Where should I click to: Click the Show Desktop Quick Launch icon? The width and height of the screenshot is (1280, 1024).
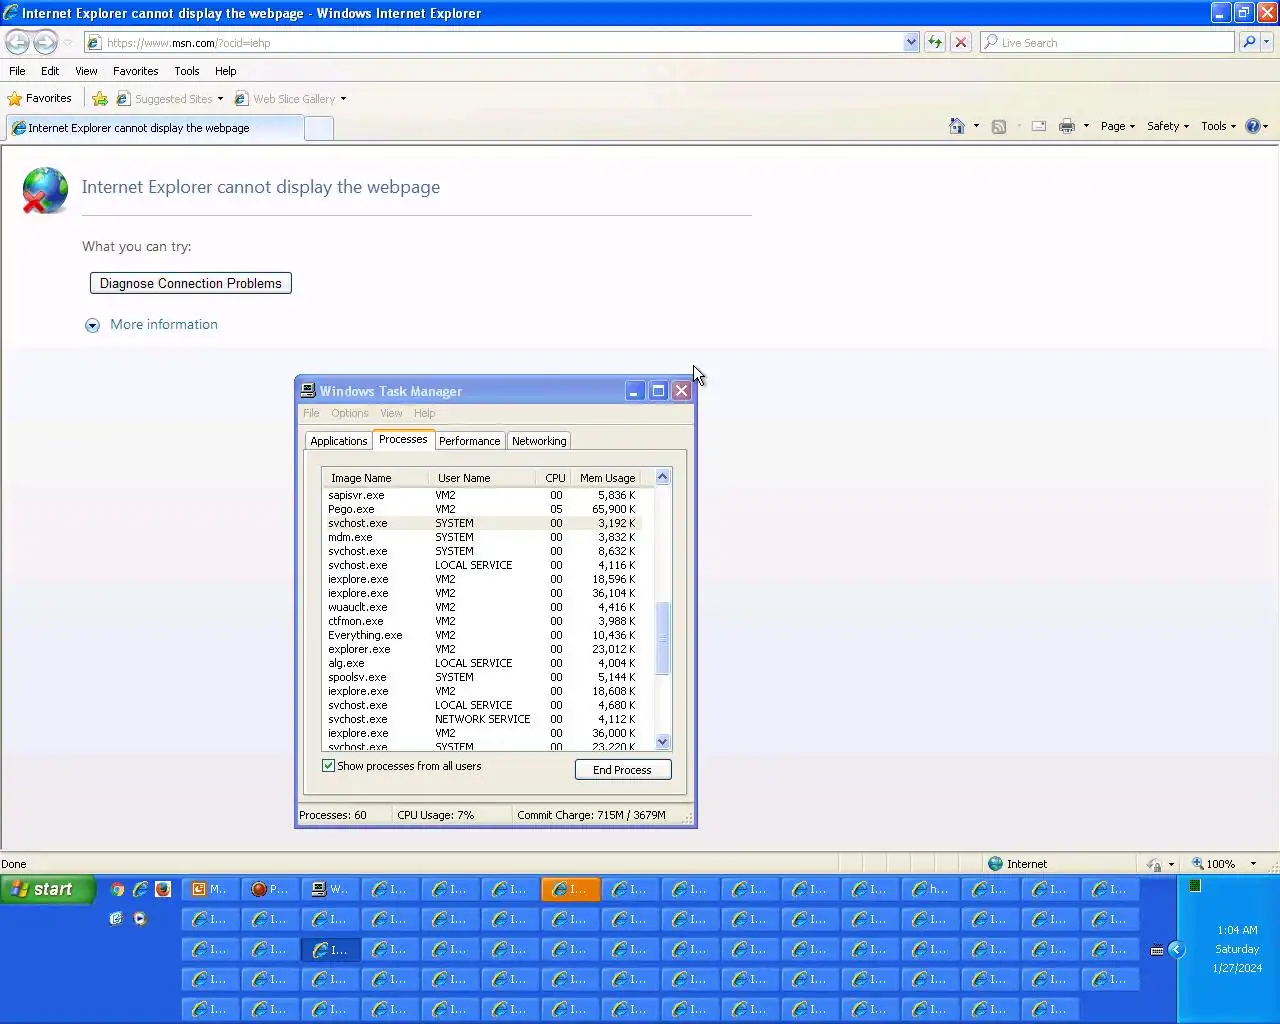(x=116, y=918)
